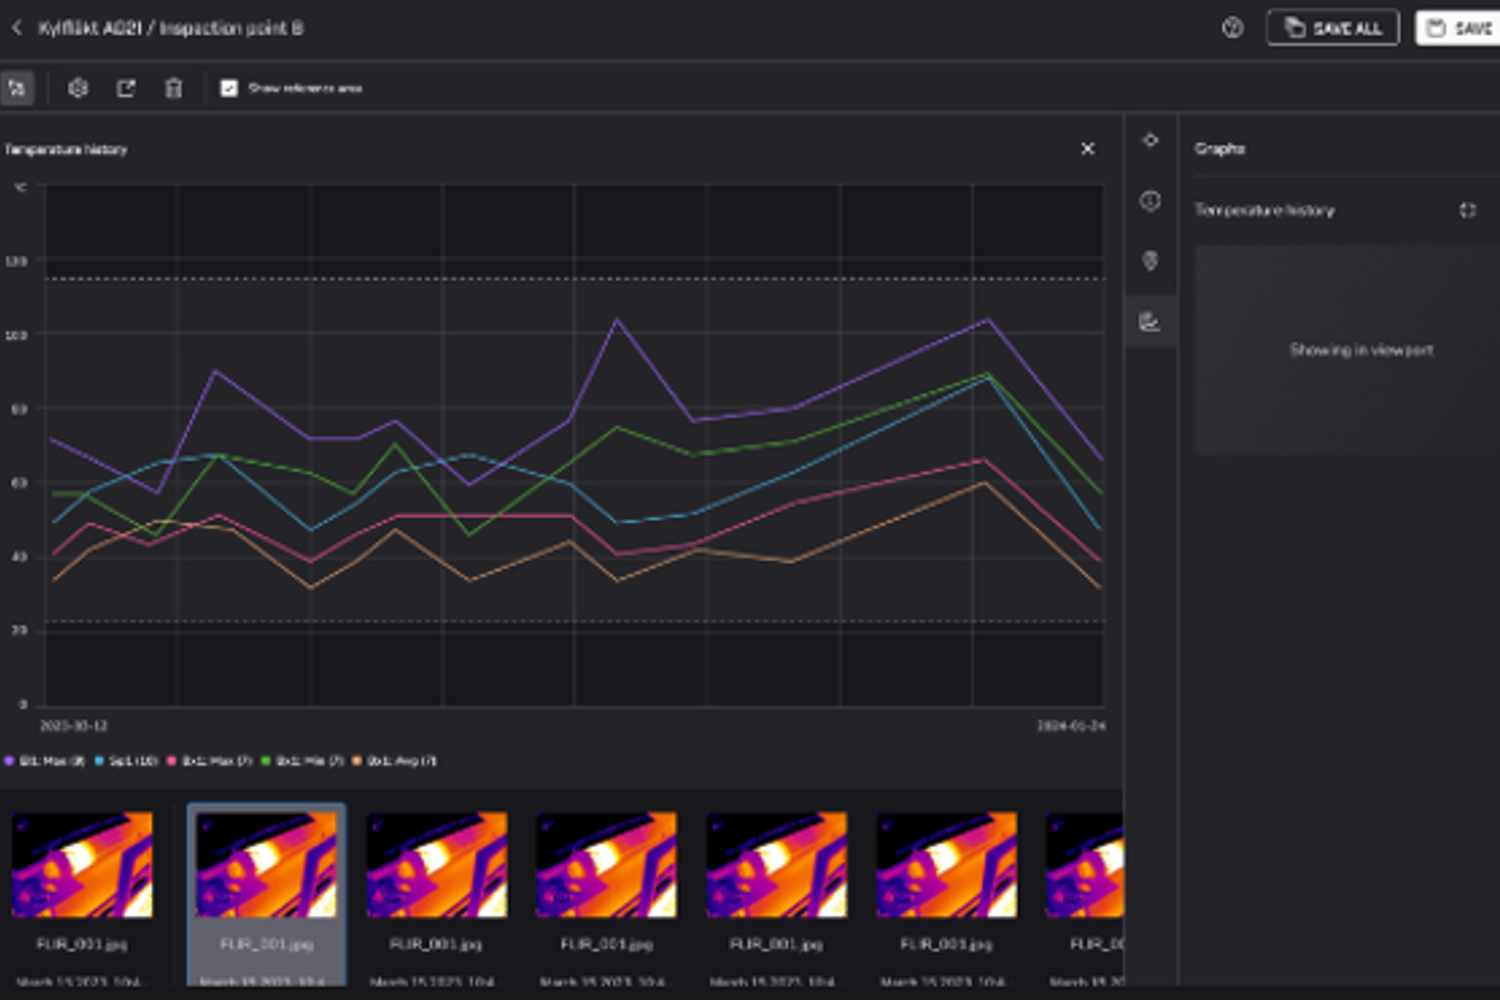Click the white SAVE button
The width and height of the screenshot is (1500, 1000).
(x=1458, y=28)
